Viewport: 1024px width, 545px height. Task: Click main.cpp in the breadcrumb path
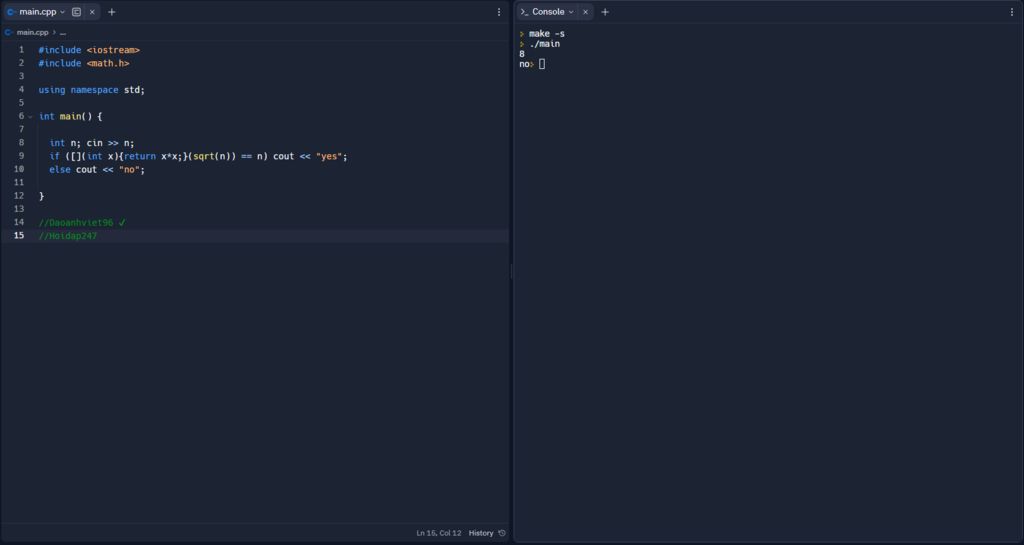[x=32, y=32]
